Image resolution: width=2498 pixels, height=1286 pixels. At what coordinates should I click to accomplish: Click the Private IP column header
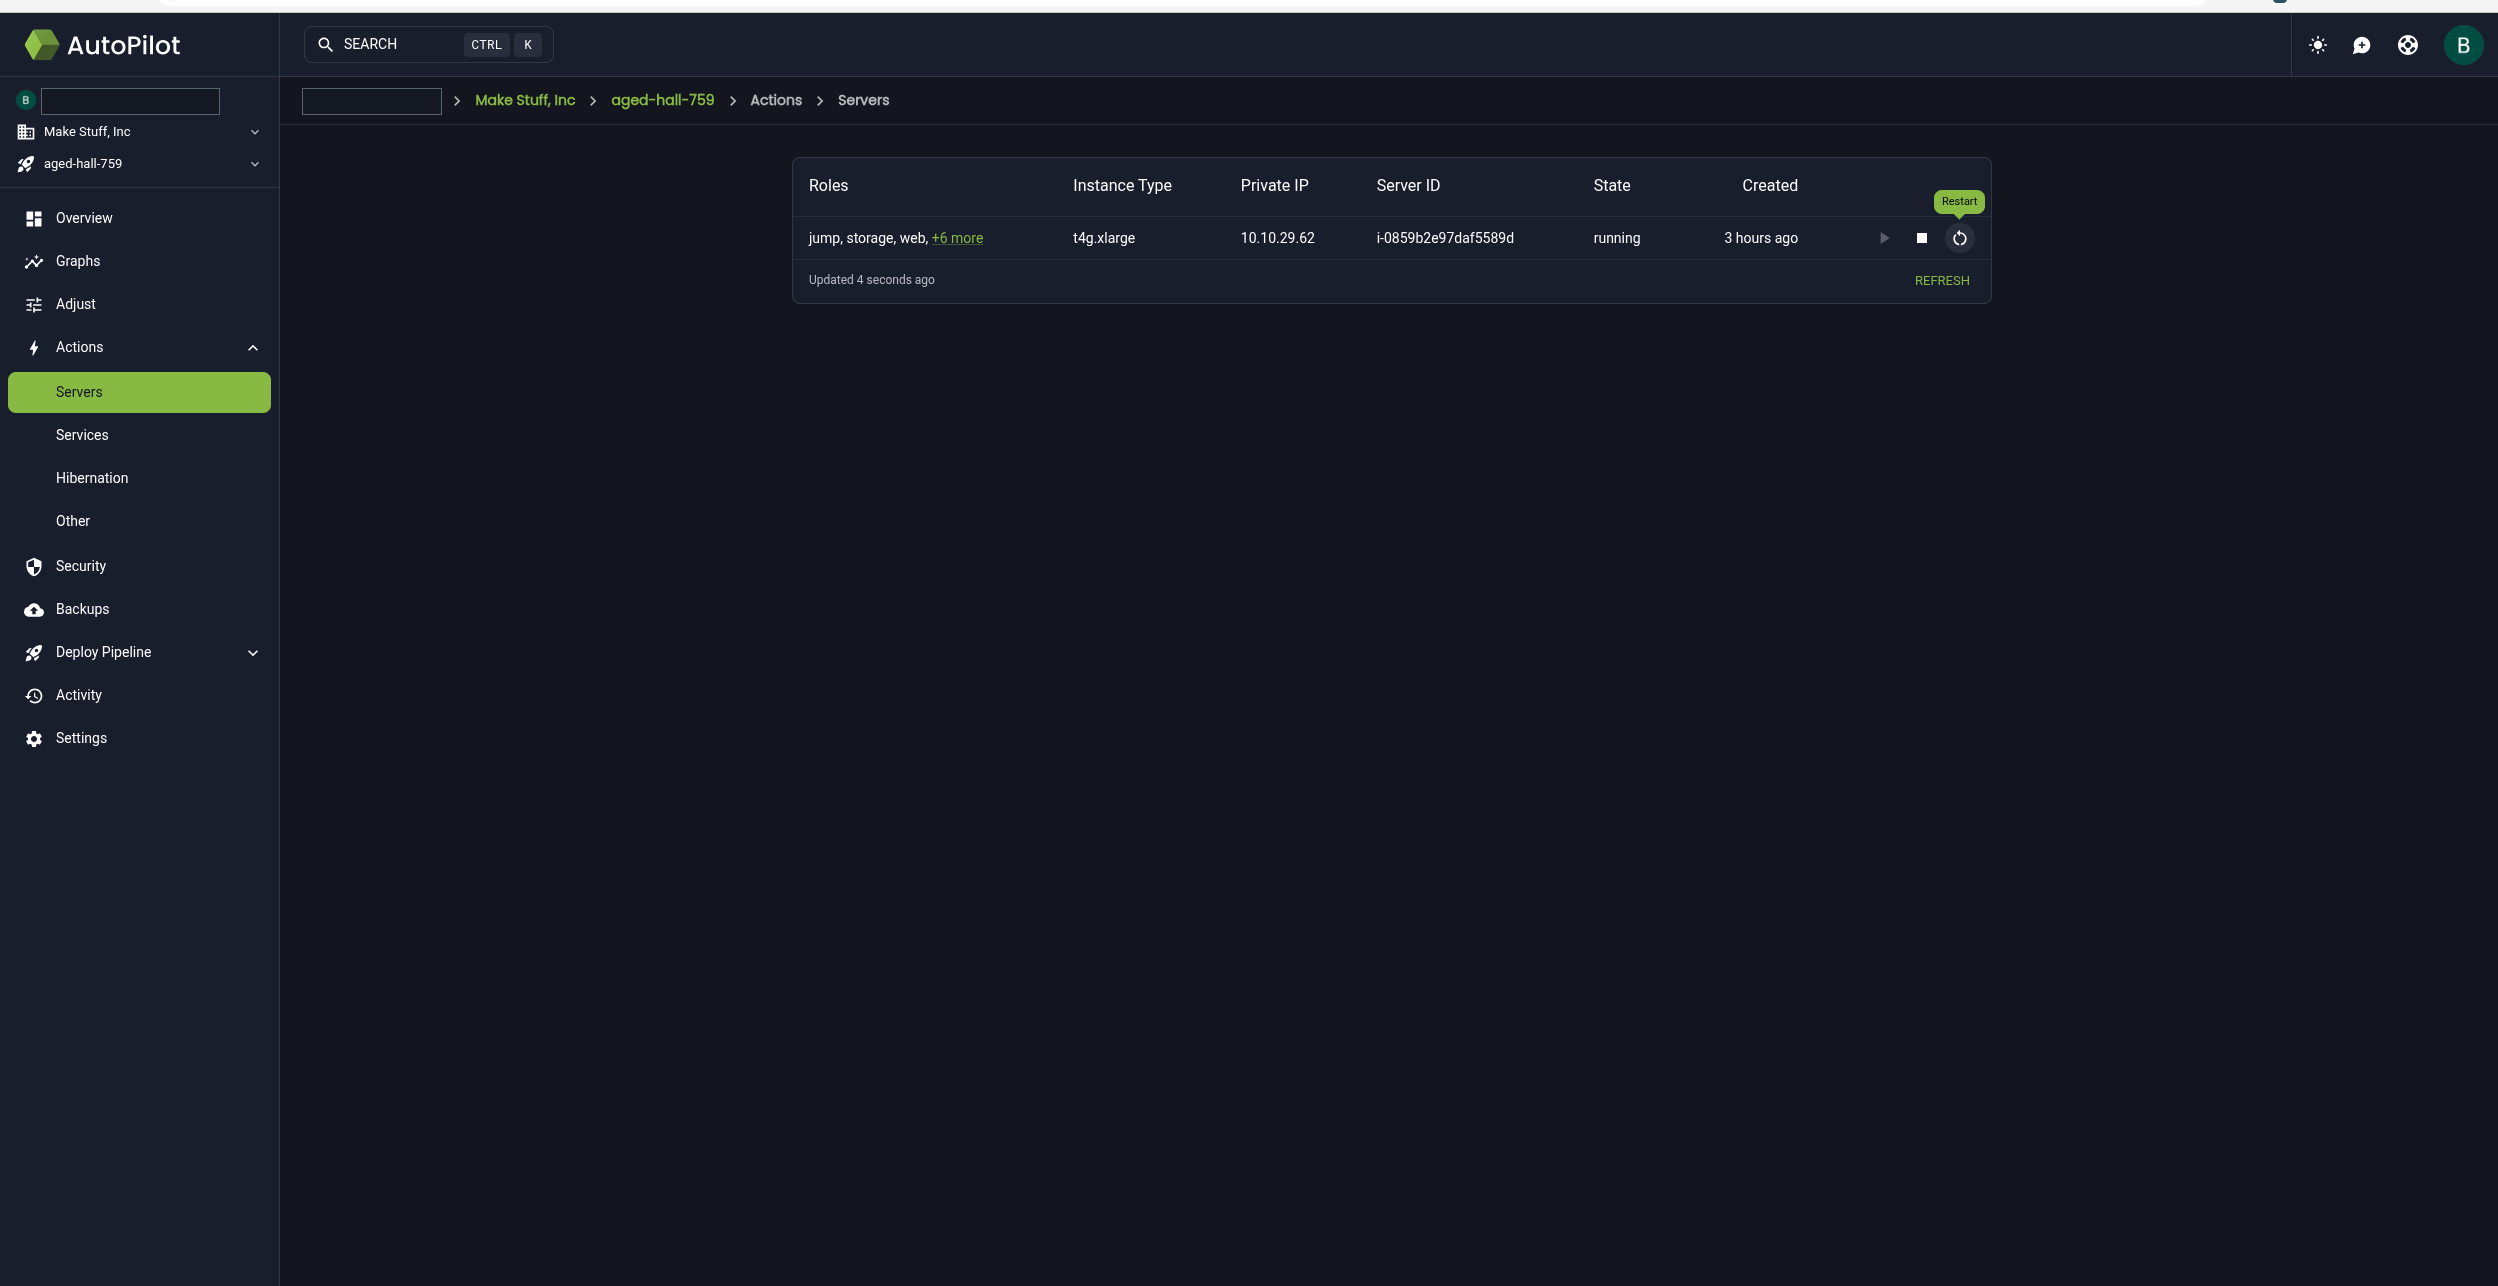1274,186
